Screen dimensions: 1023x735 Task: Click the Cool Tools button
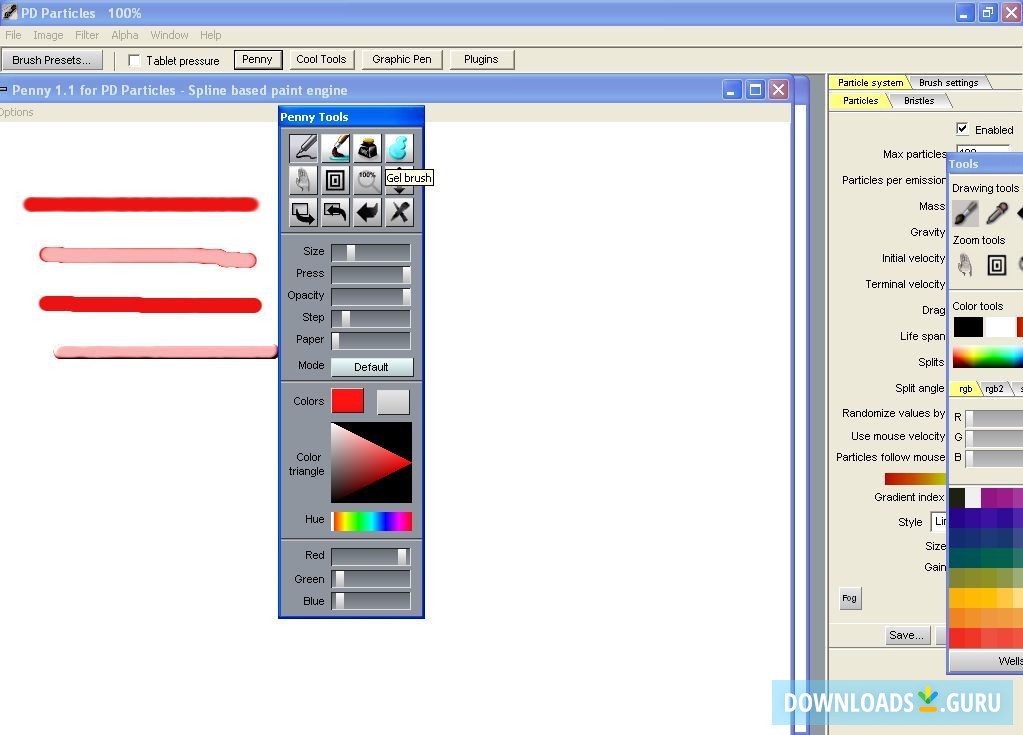point(321,59)
